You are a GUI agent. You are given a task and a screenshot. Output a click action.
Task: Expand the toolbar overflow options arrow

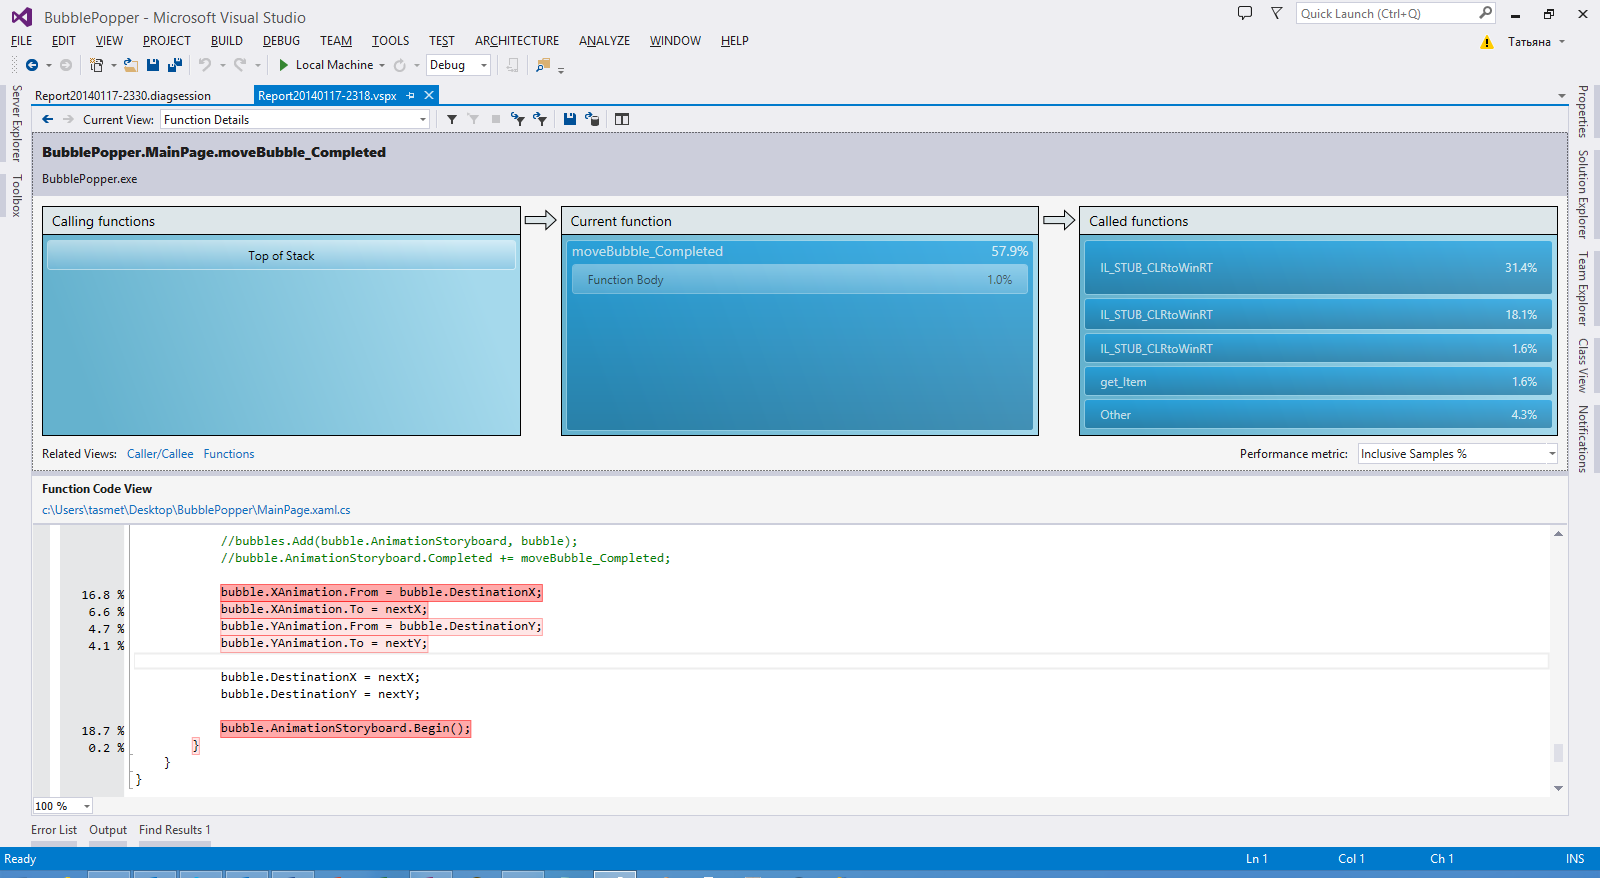point(561,70)
